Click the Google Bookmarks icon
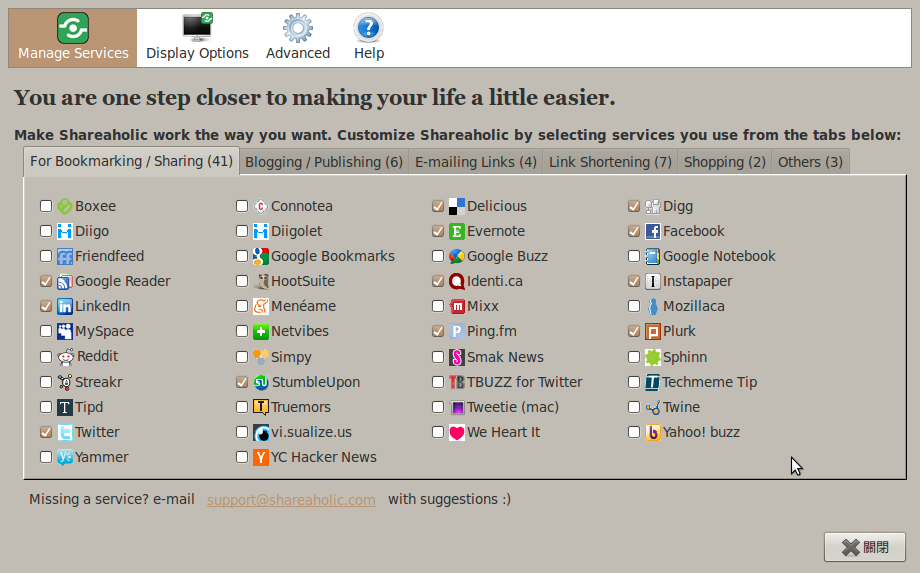 [261, 256]
